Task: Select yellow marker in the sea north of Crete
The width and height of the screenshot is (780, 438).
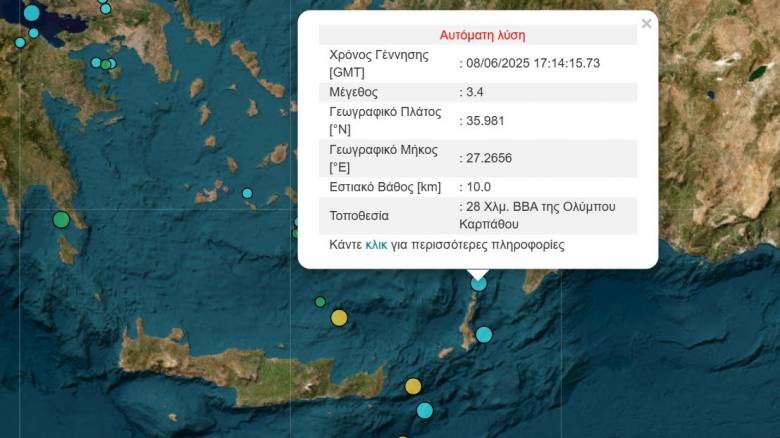Action: pos(339,318)
